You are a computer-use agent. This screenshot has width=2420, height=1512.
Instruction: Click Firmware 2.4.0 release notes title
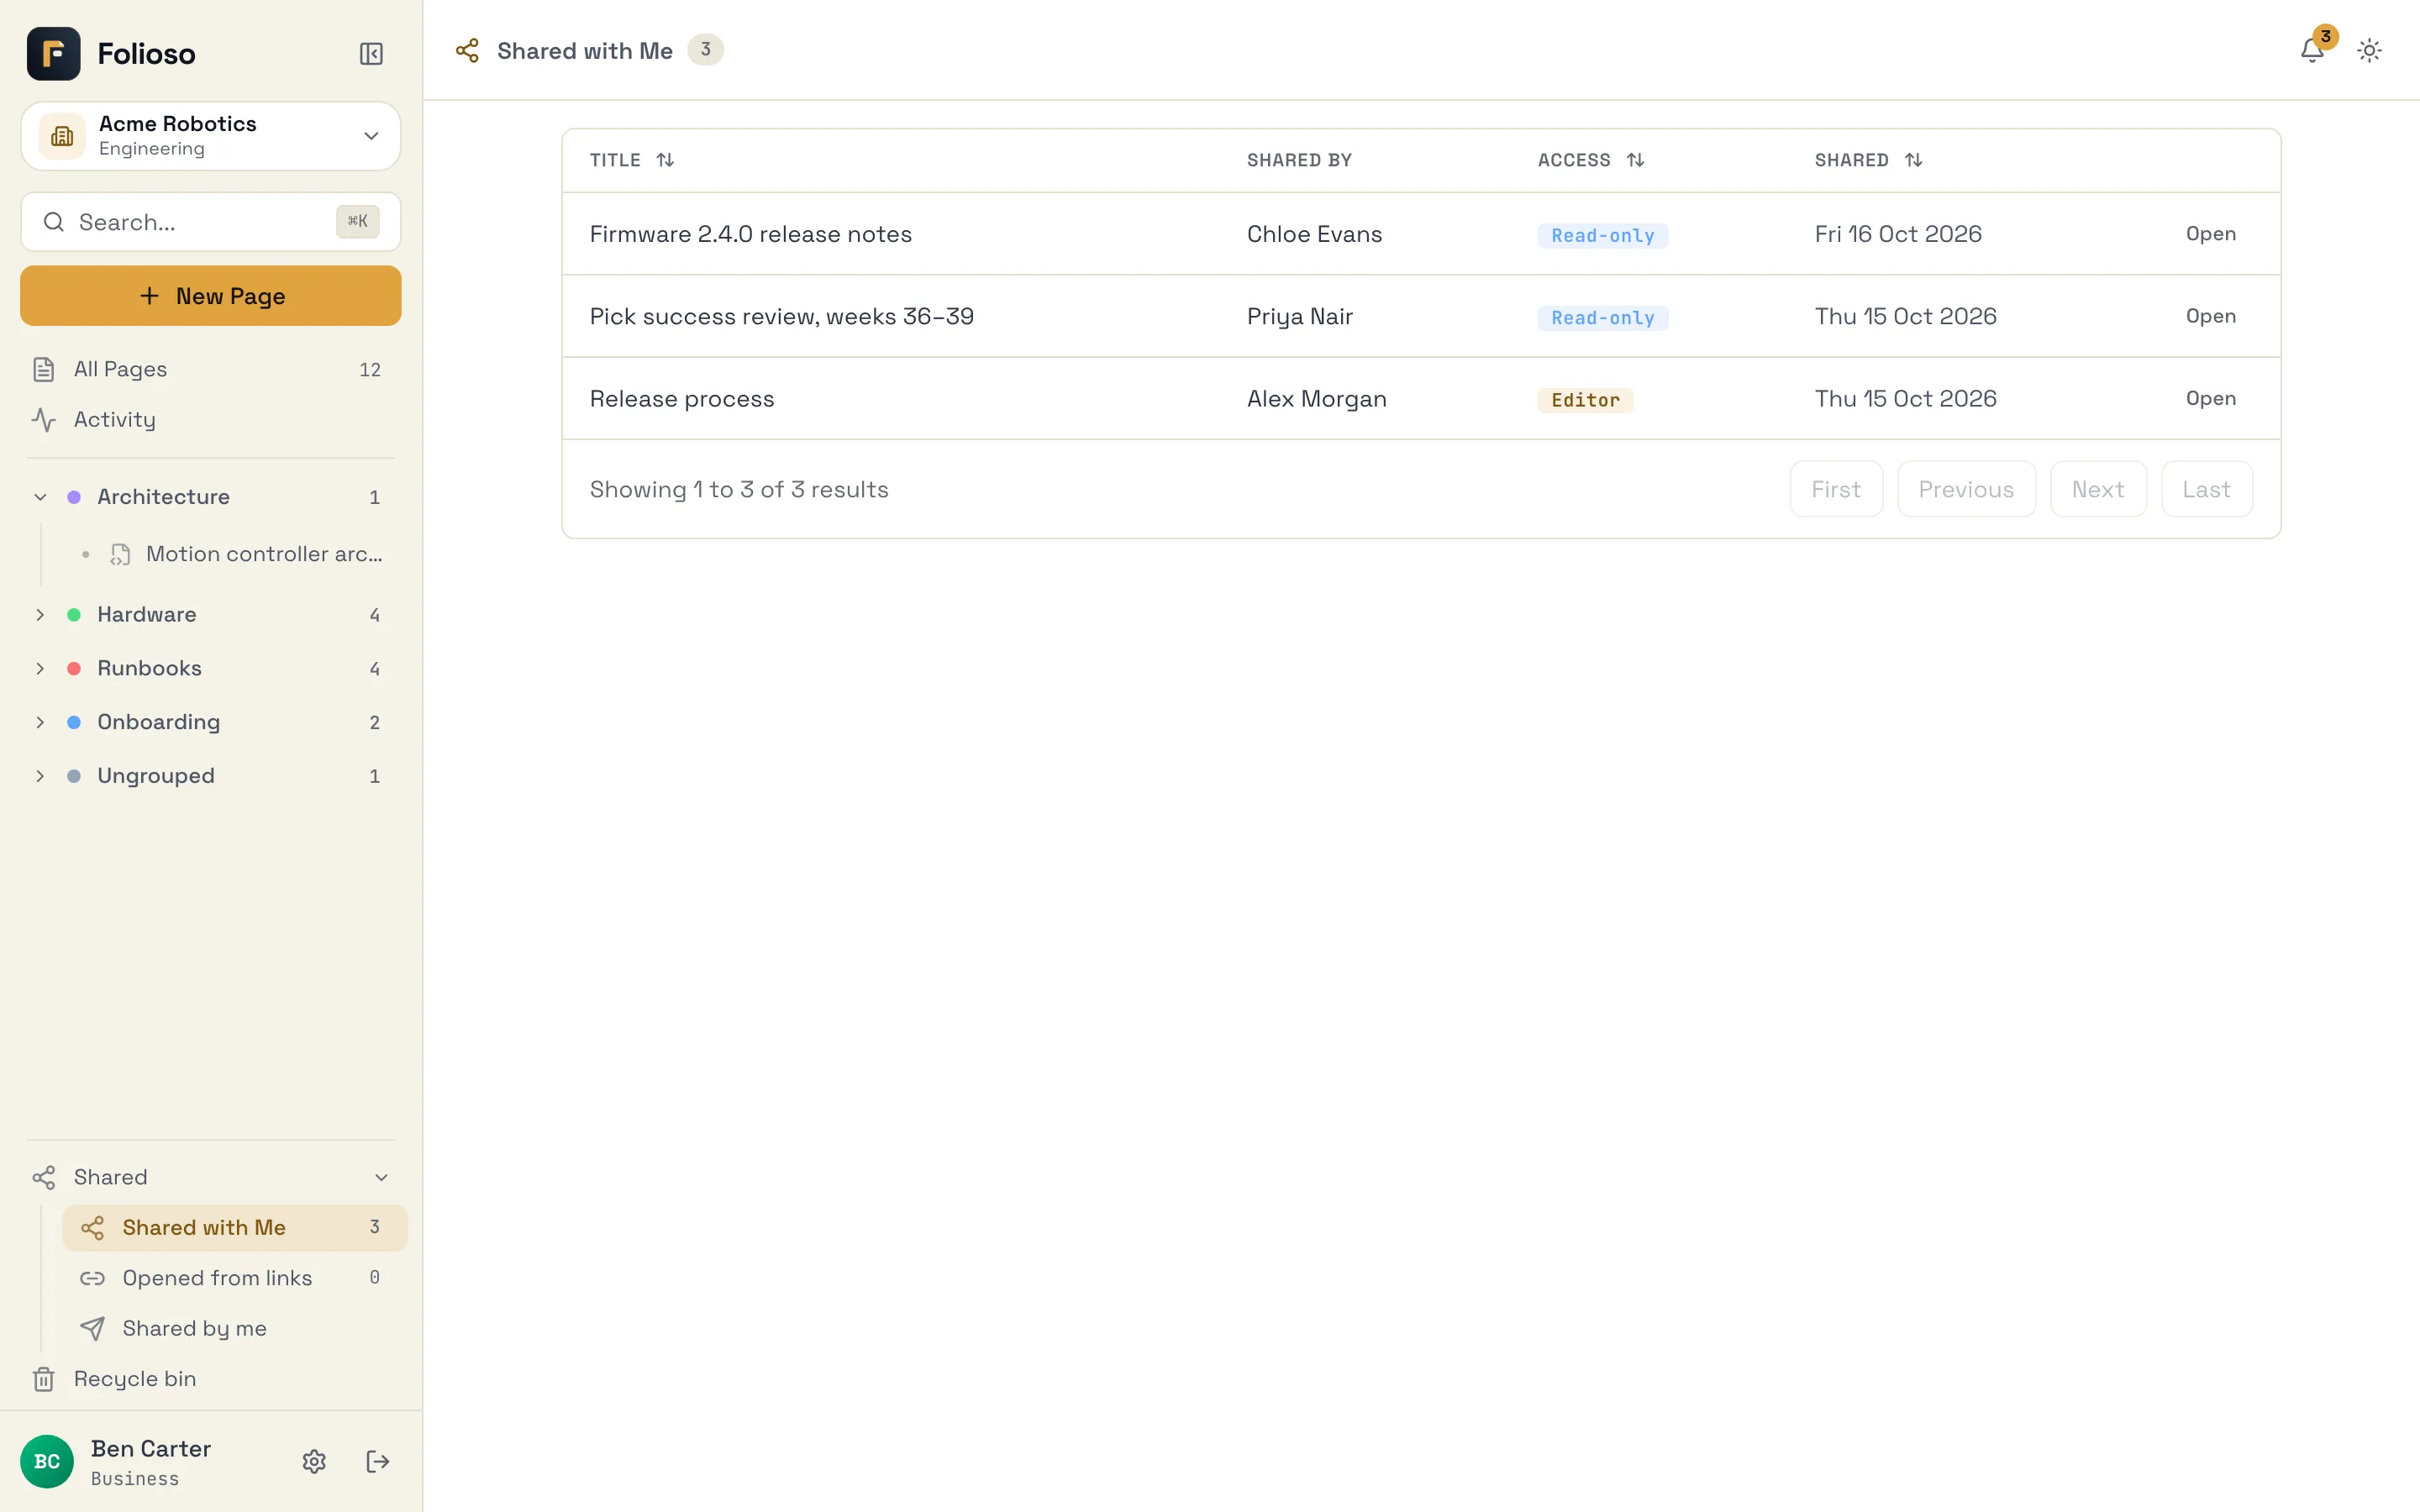coord(750,234)
